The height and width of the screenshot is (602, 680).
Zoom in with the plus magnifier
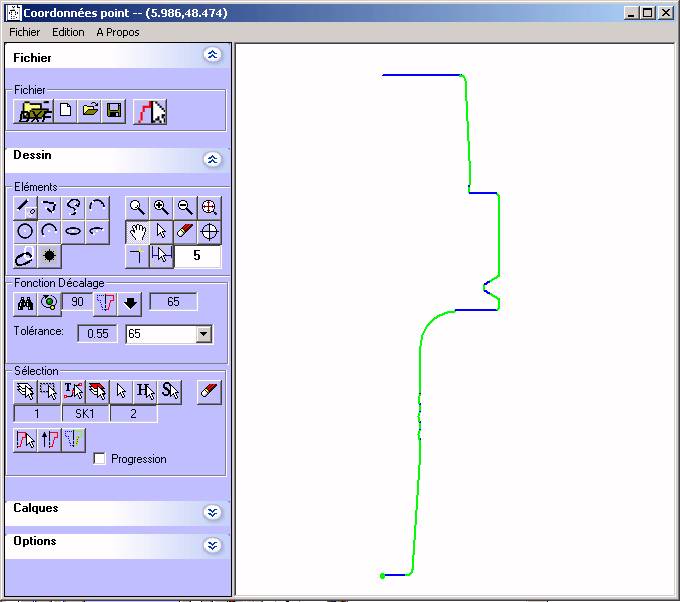[161, 207]
